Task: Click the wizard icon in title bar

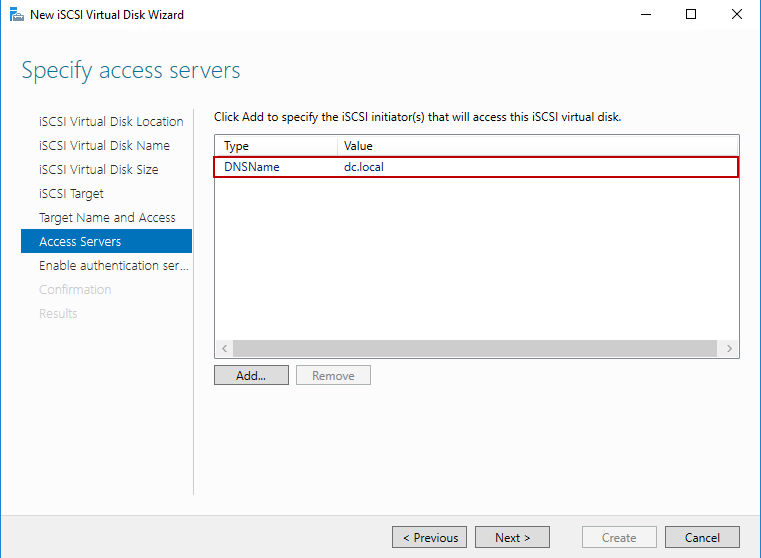Action: pos(16,15)
